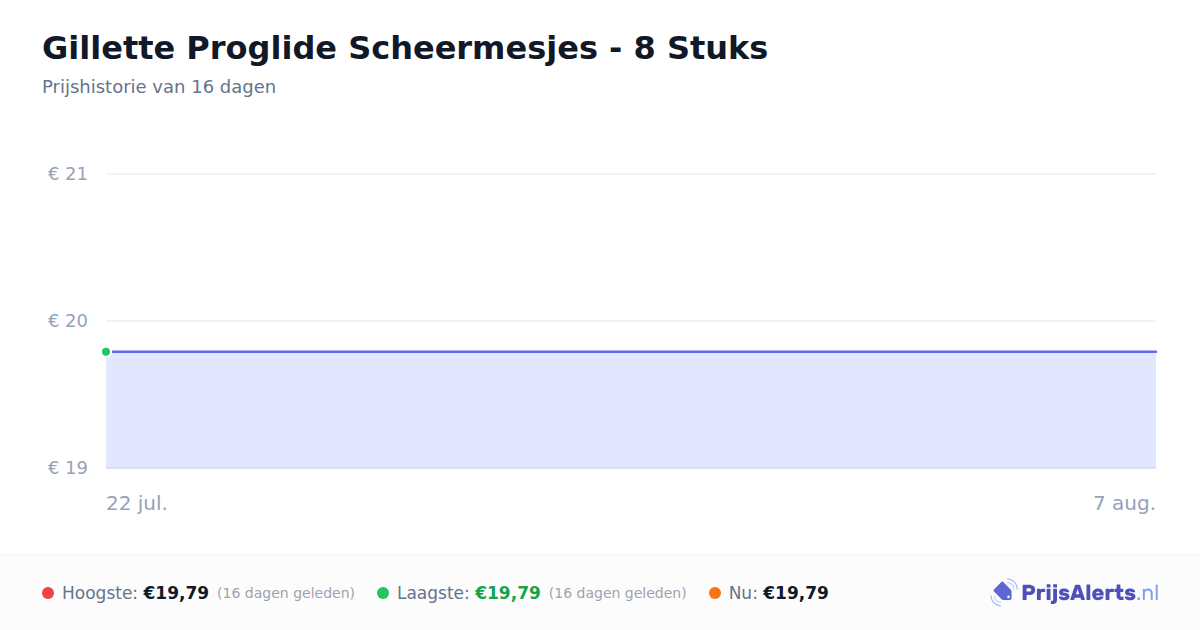
Task: Click the orange dot beside Nu
Action: pyautogui.click(x=715, y=593)
